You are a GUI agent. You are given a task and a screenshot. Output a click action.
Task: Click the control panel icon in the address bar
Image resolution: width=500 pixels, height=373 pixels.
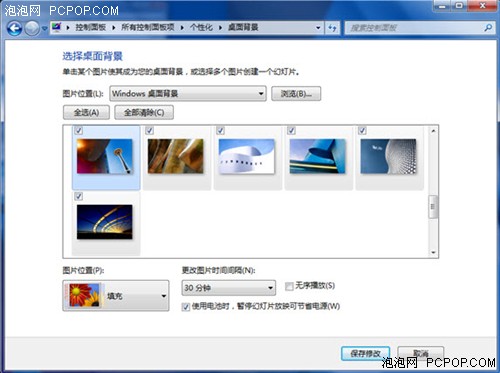(x=57, y=27)
